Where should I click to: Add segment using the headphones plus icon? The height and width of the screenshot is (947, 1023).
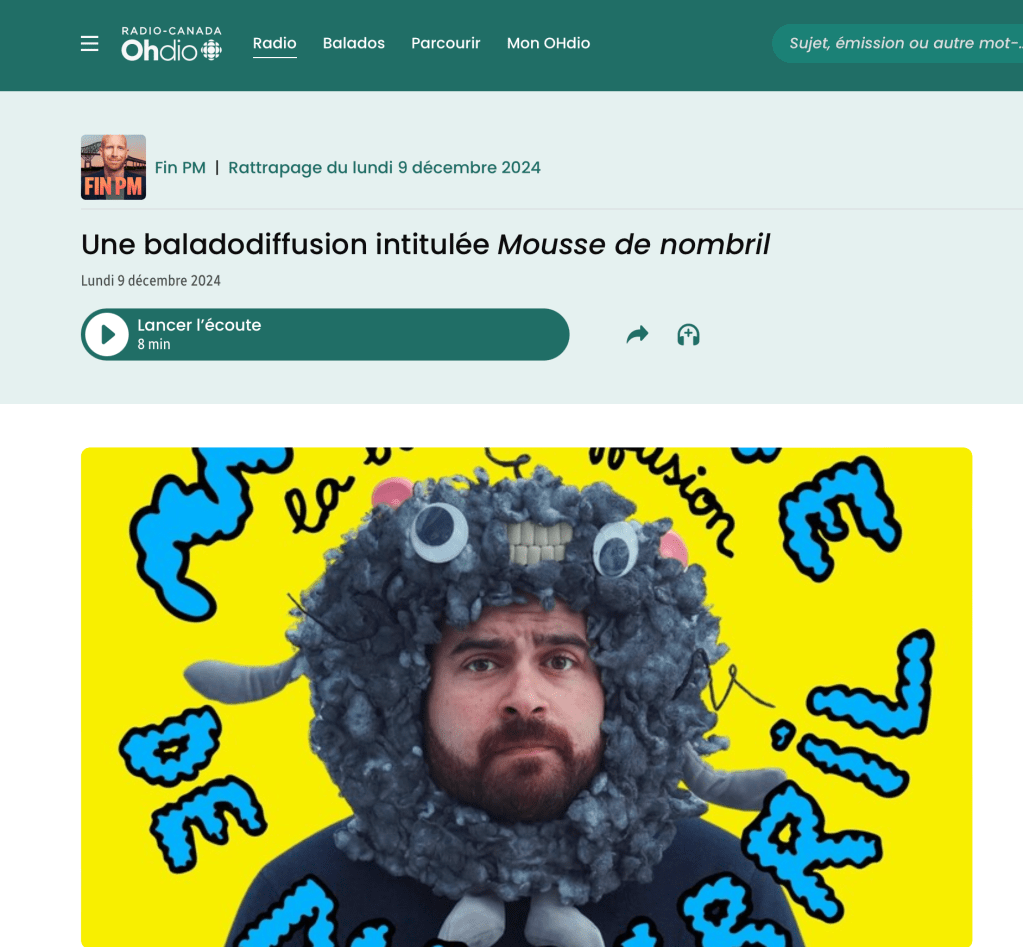point(688,335)
